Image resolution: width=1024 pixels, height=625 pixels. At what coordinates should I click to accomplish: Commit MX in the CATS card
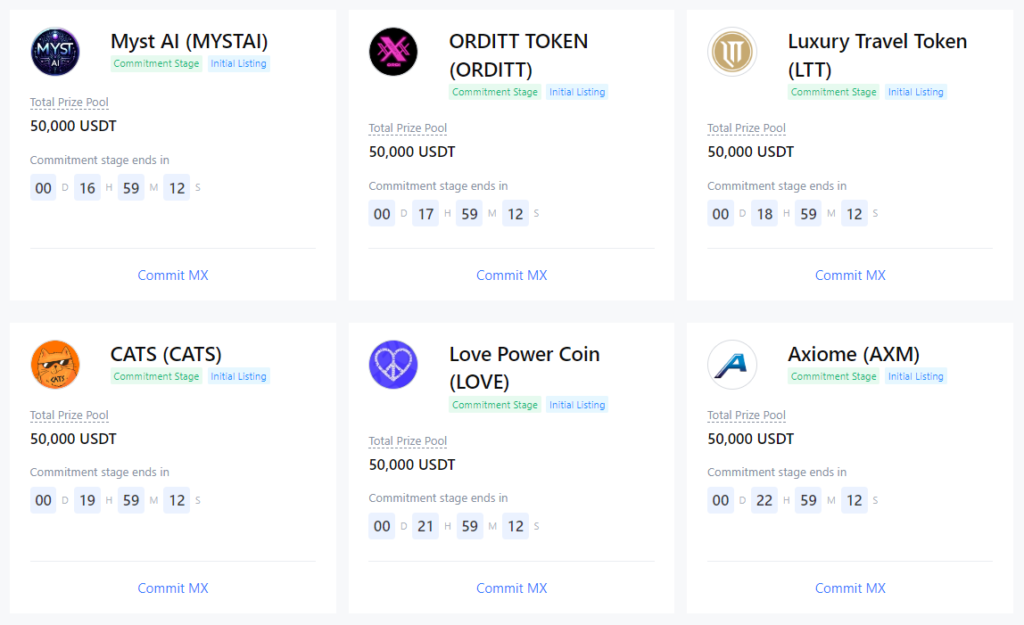click(x=173, y=588)
